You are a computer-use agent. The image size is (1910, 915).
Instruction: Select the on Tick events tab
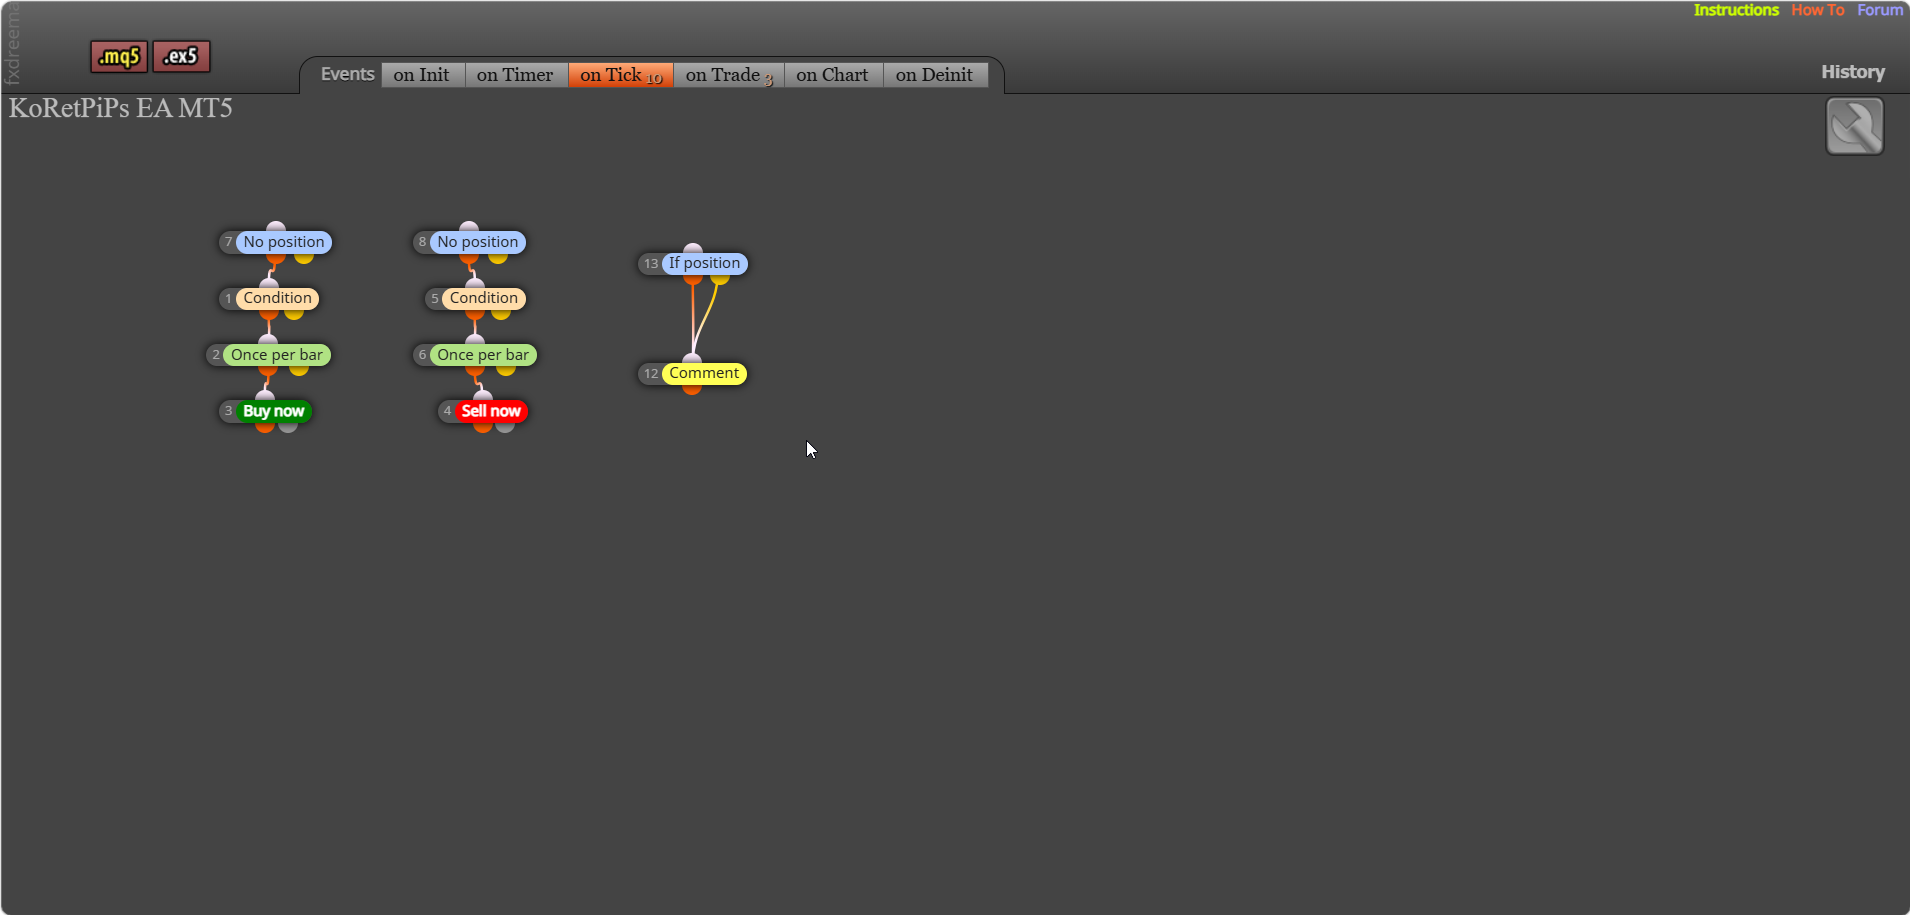point(620,75)
